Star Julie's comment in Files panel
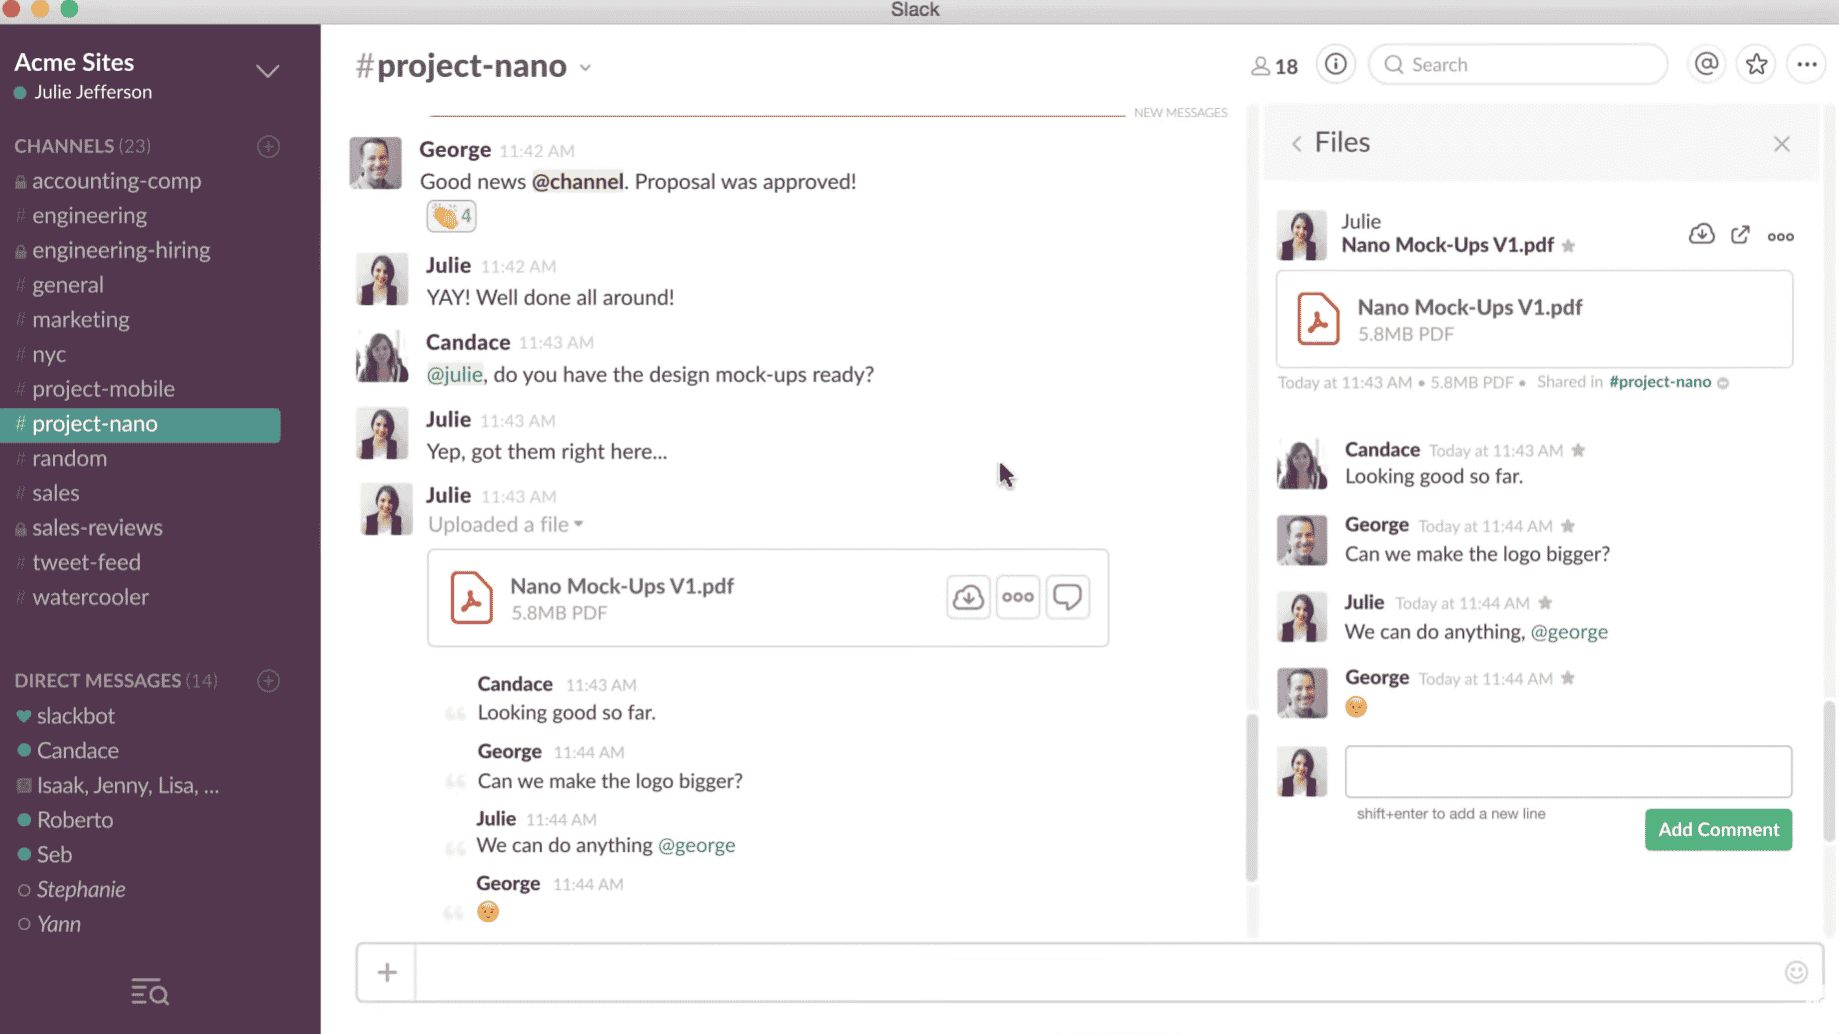The image size is (1839, 1034). point(1545,603)
